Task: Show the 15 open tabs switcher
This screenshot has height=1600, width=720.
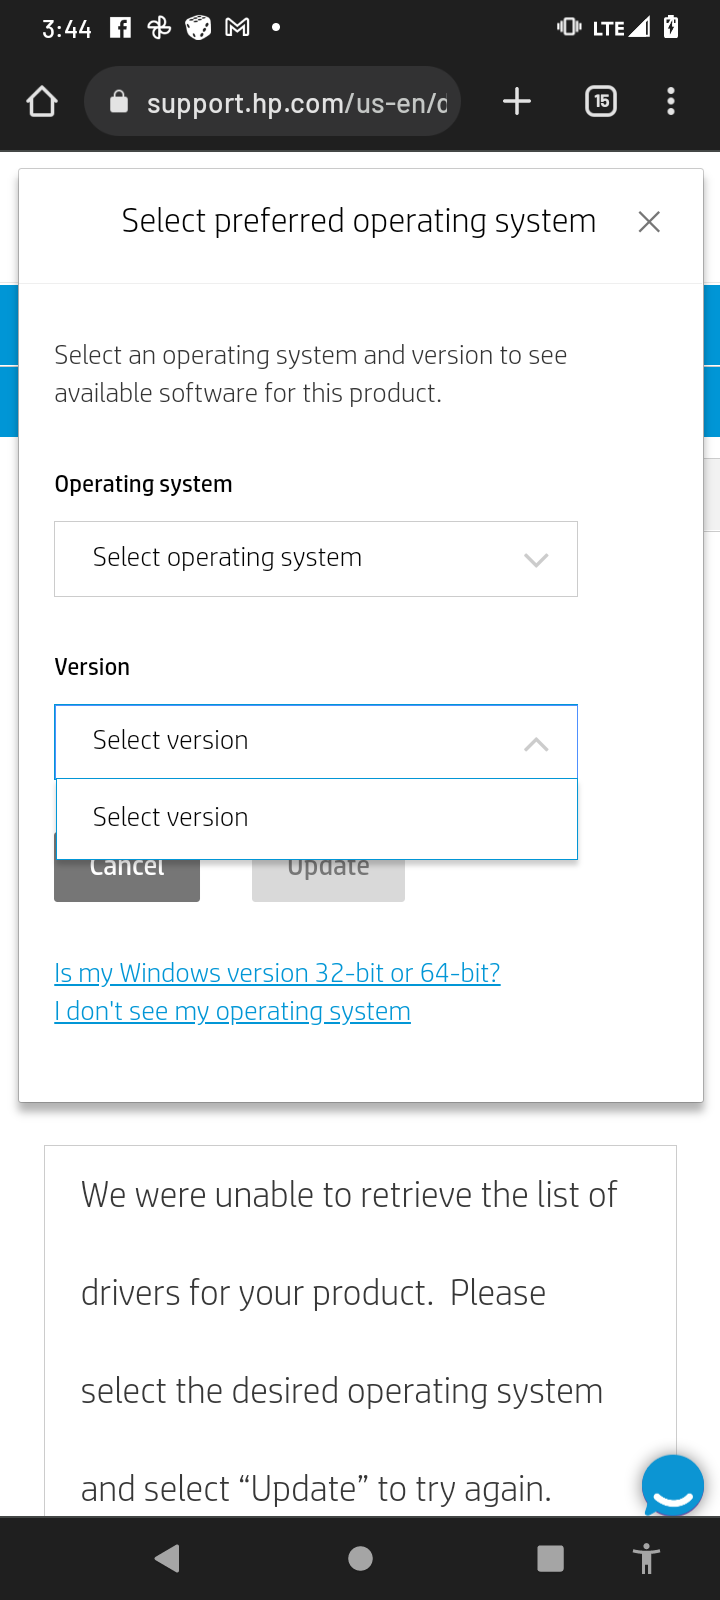Action: coord(601,101)
